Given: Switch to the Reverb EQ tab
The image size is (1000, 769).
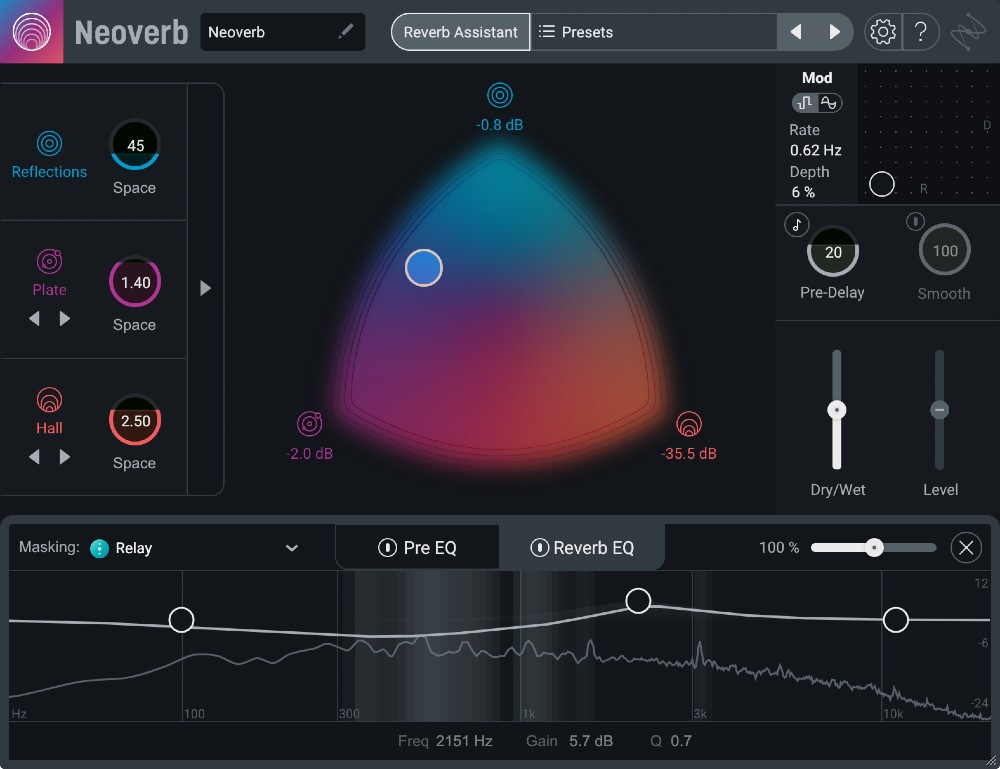Looking at the screenshot, I should point(581,547).
